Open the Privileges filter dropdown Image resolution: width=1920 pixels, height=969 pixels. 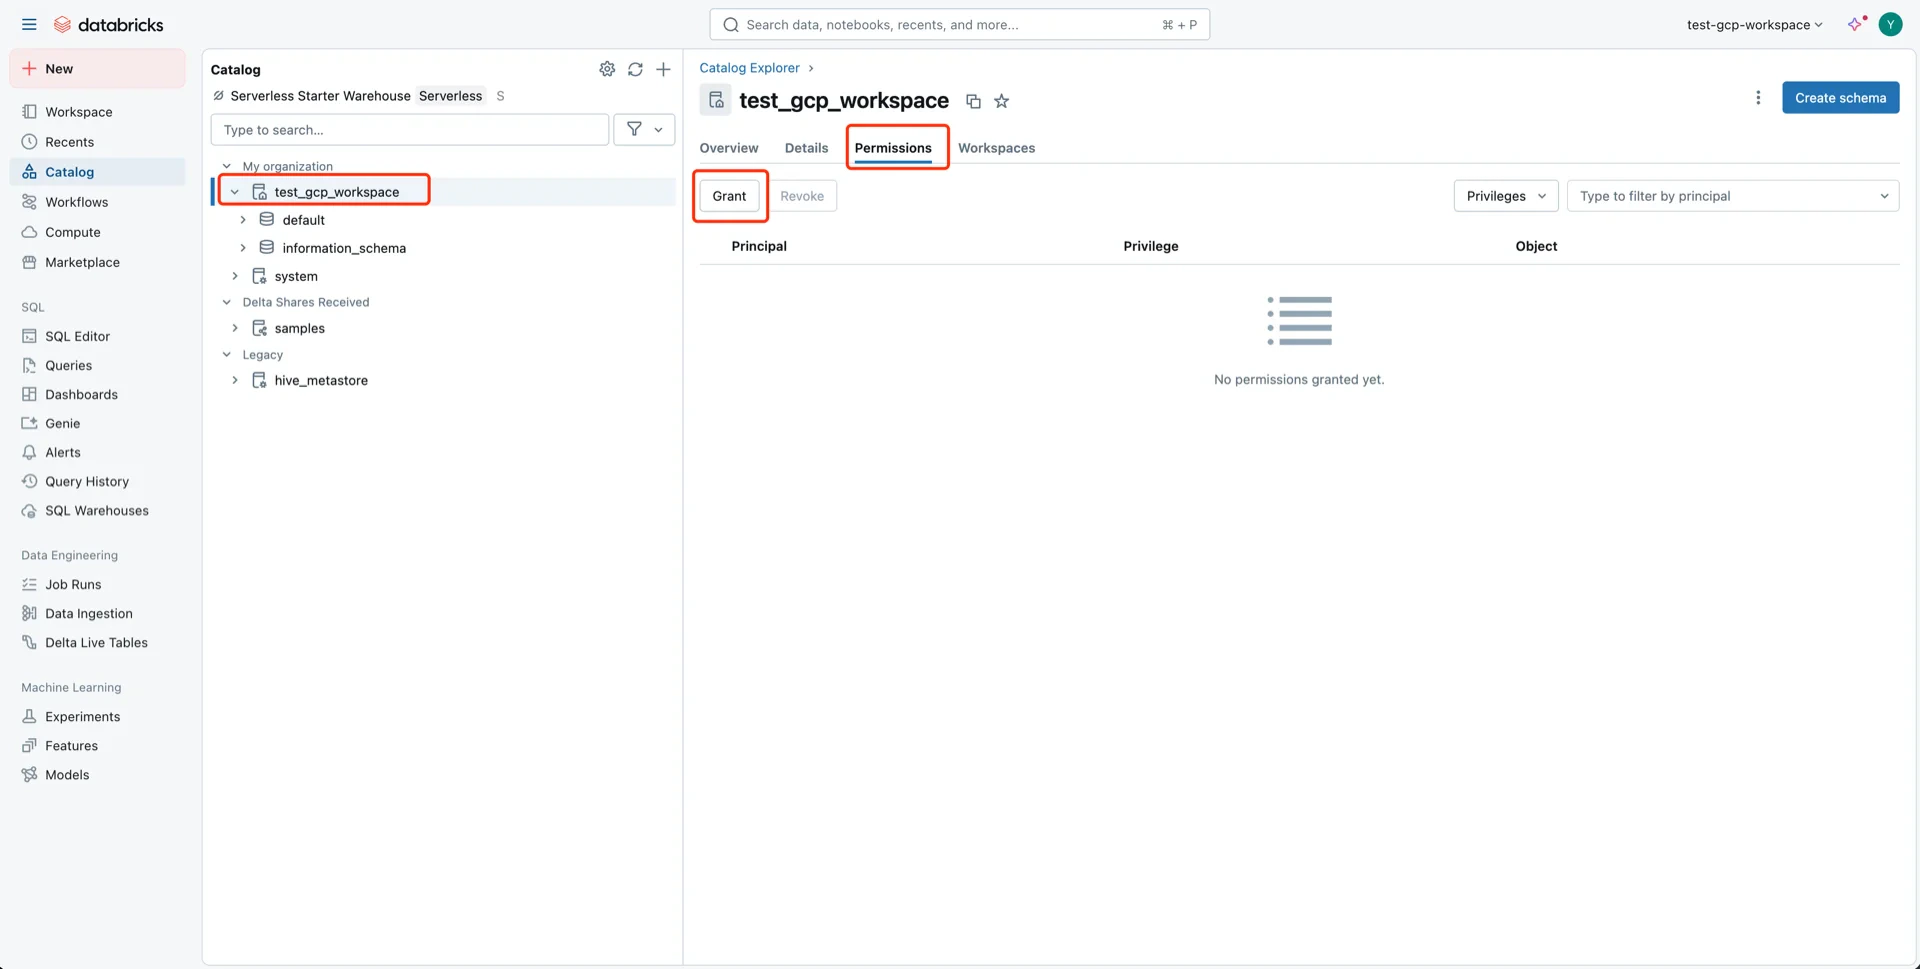pyautogui.click(x=1505, y=196)
